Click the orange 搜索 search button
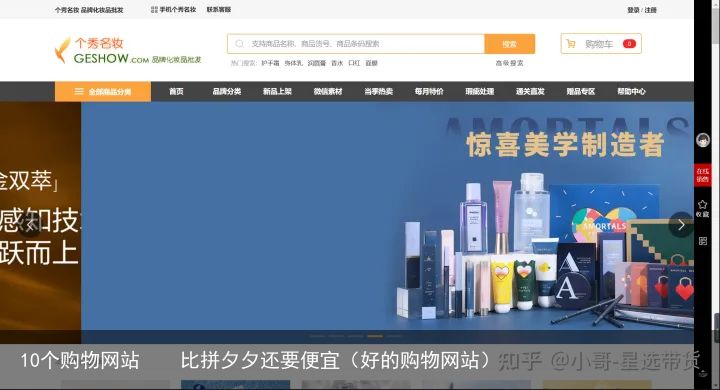Viewport: 720px width, 390px height. point(510,44)
